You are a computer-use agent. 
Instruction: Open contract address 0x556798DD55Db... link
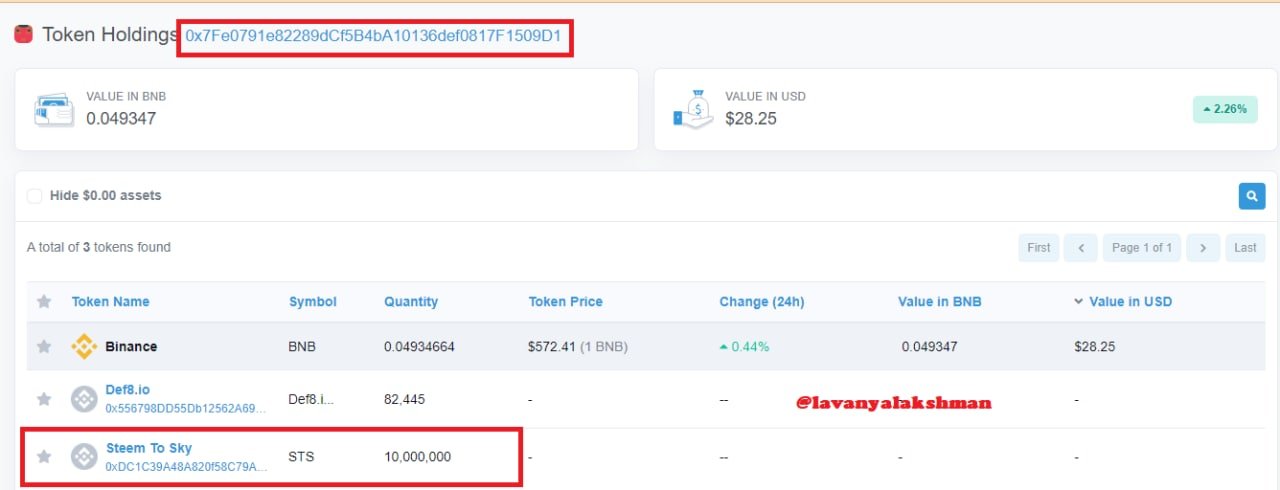coord(186,408)
